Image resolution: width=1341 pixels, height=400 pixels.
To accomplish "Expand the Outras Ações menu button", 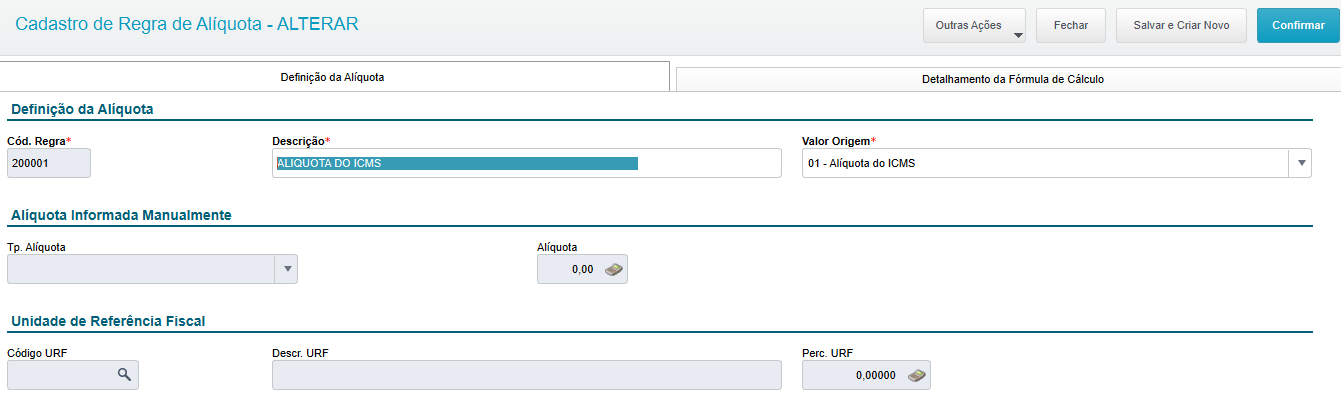I will [975, 26].
